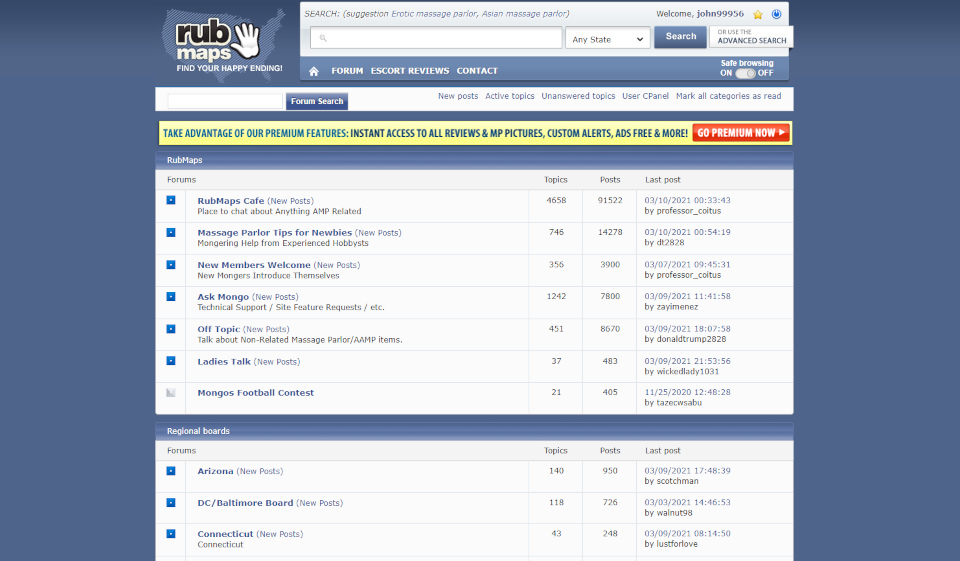Click the RubMaps category header
The width and height of the screenshot is (960, 561).
[184, 160]
